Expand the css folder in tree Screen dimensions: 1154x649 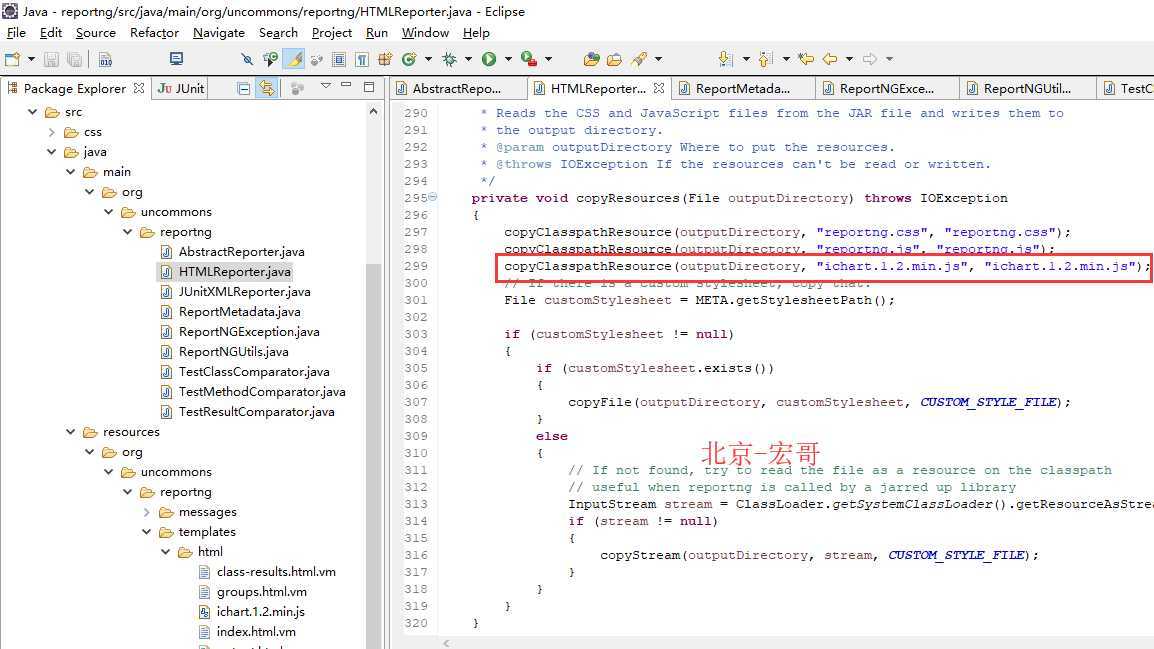pos(52,132)
